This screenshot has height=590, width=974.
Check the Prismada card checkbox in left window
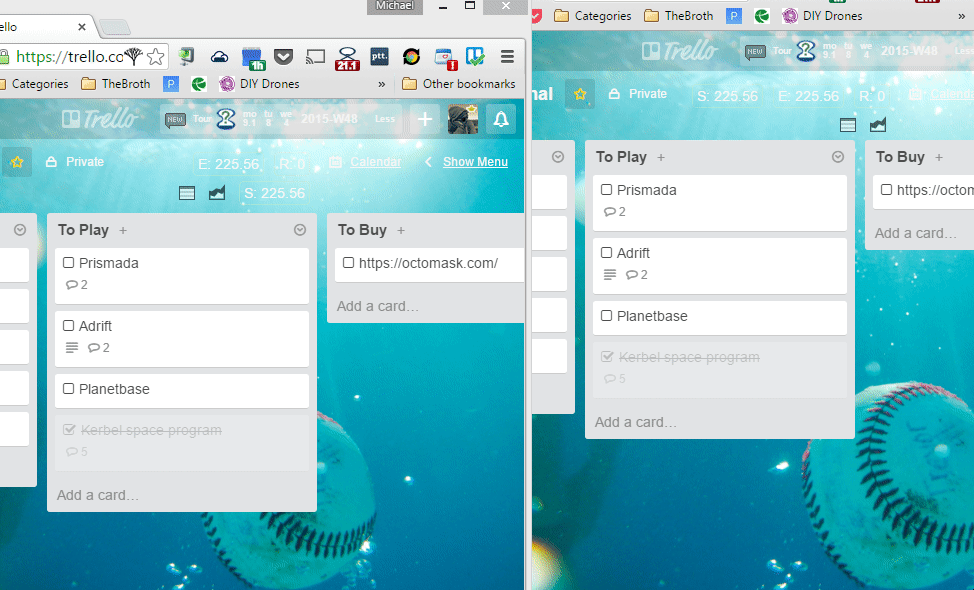tap(68, 263)
